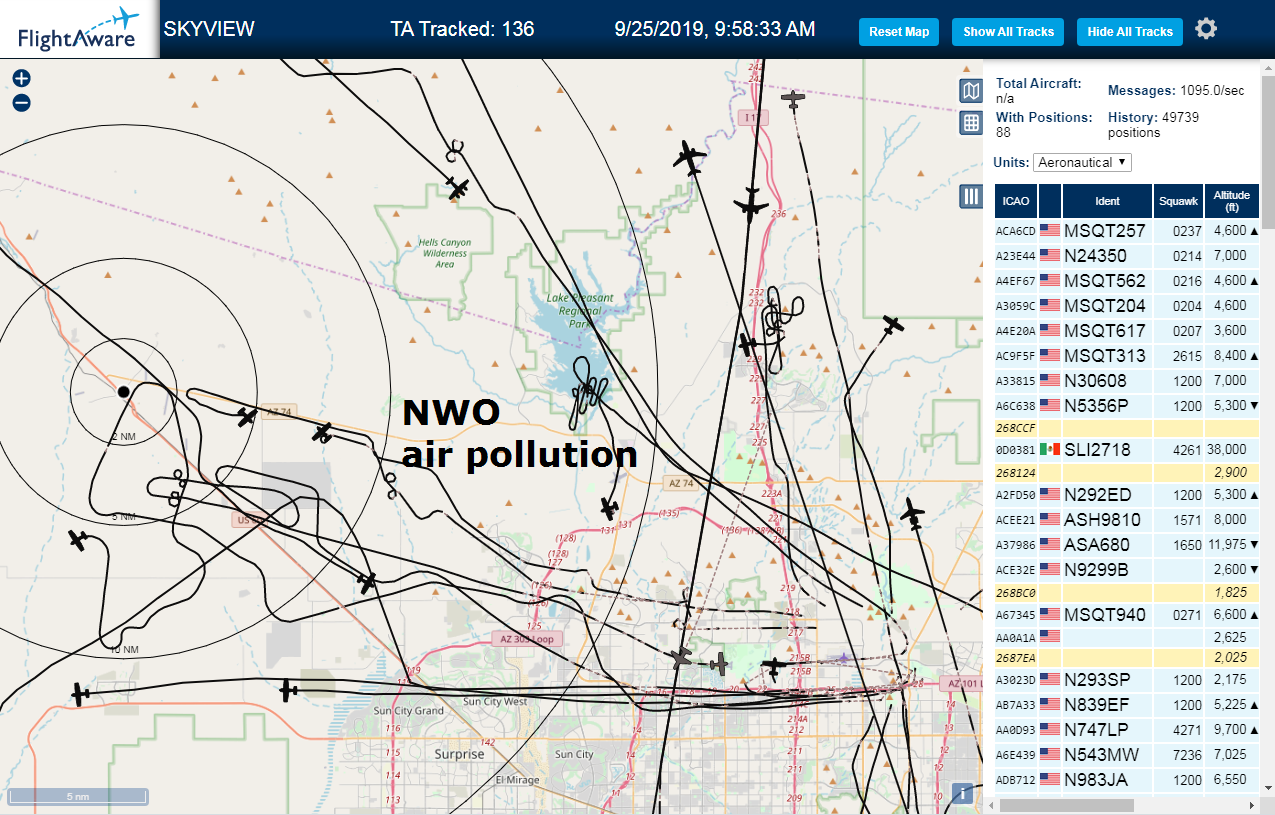Open the Units Aeronautical dropdown

(1082, 162)
